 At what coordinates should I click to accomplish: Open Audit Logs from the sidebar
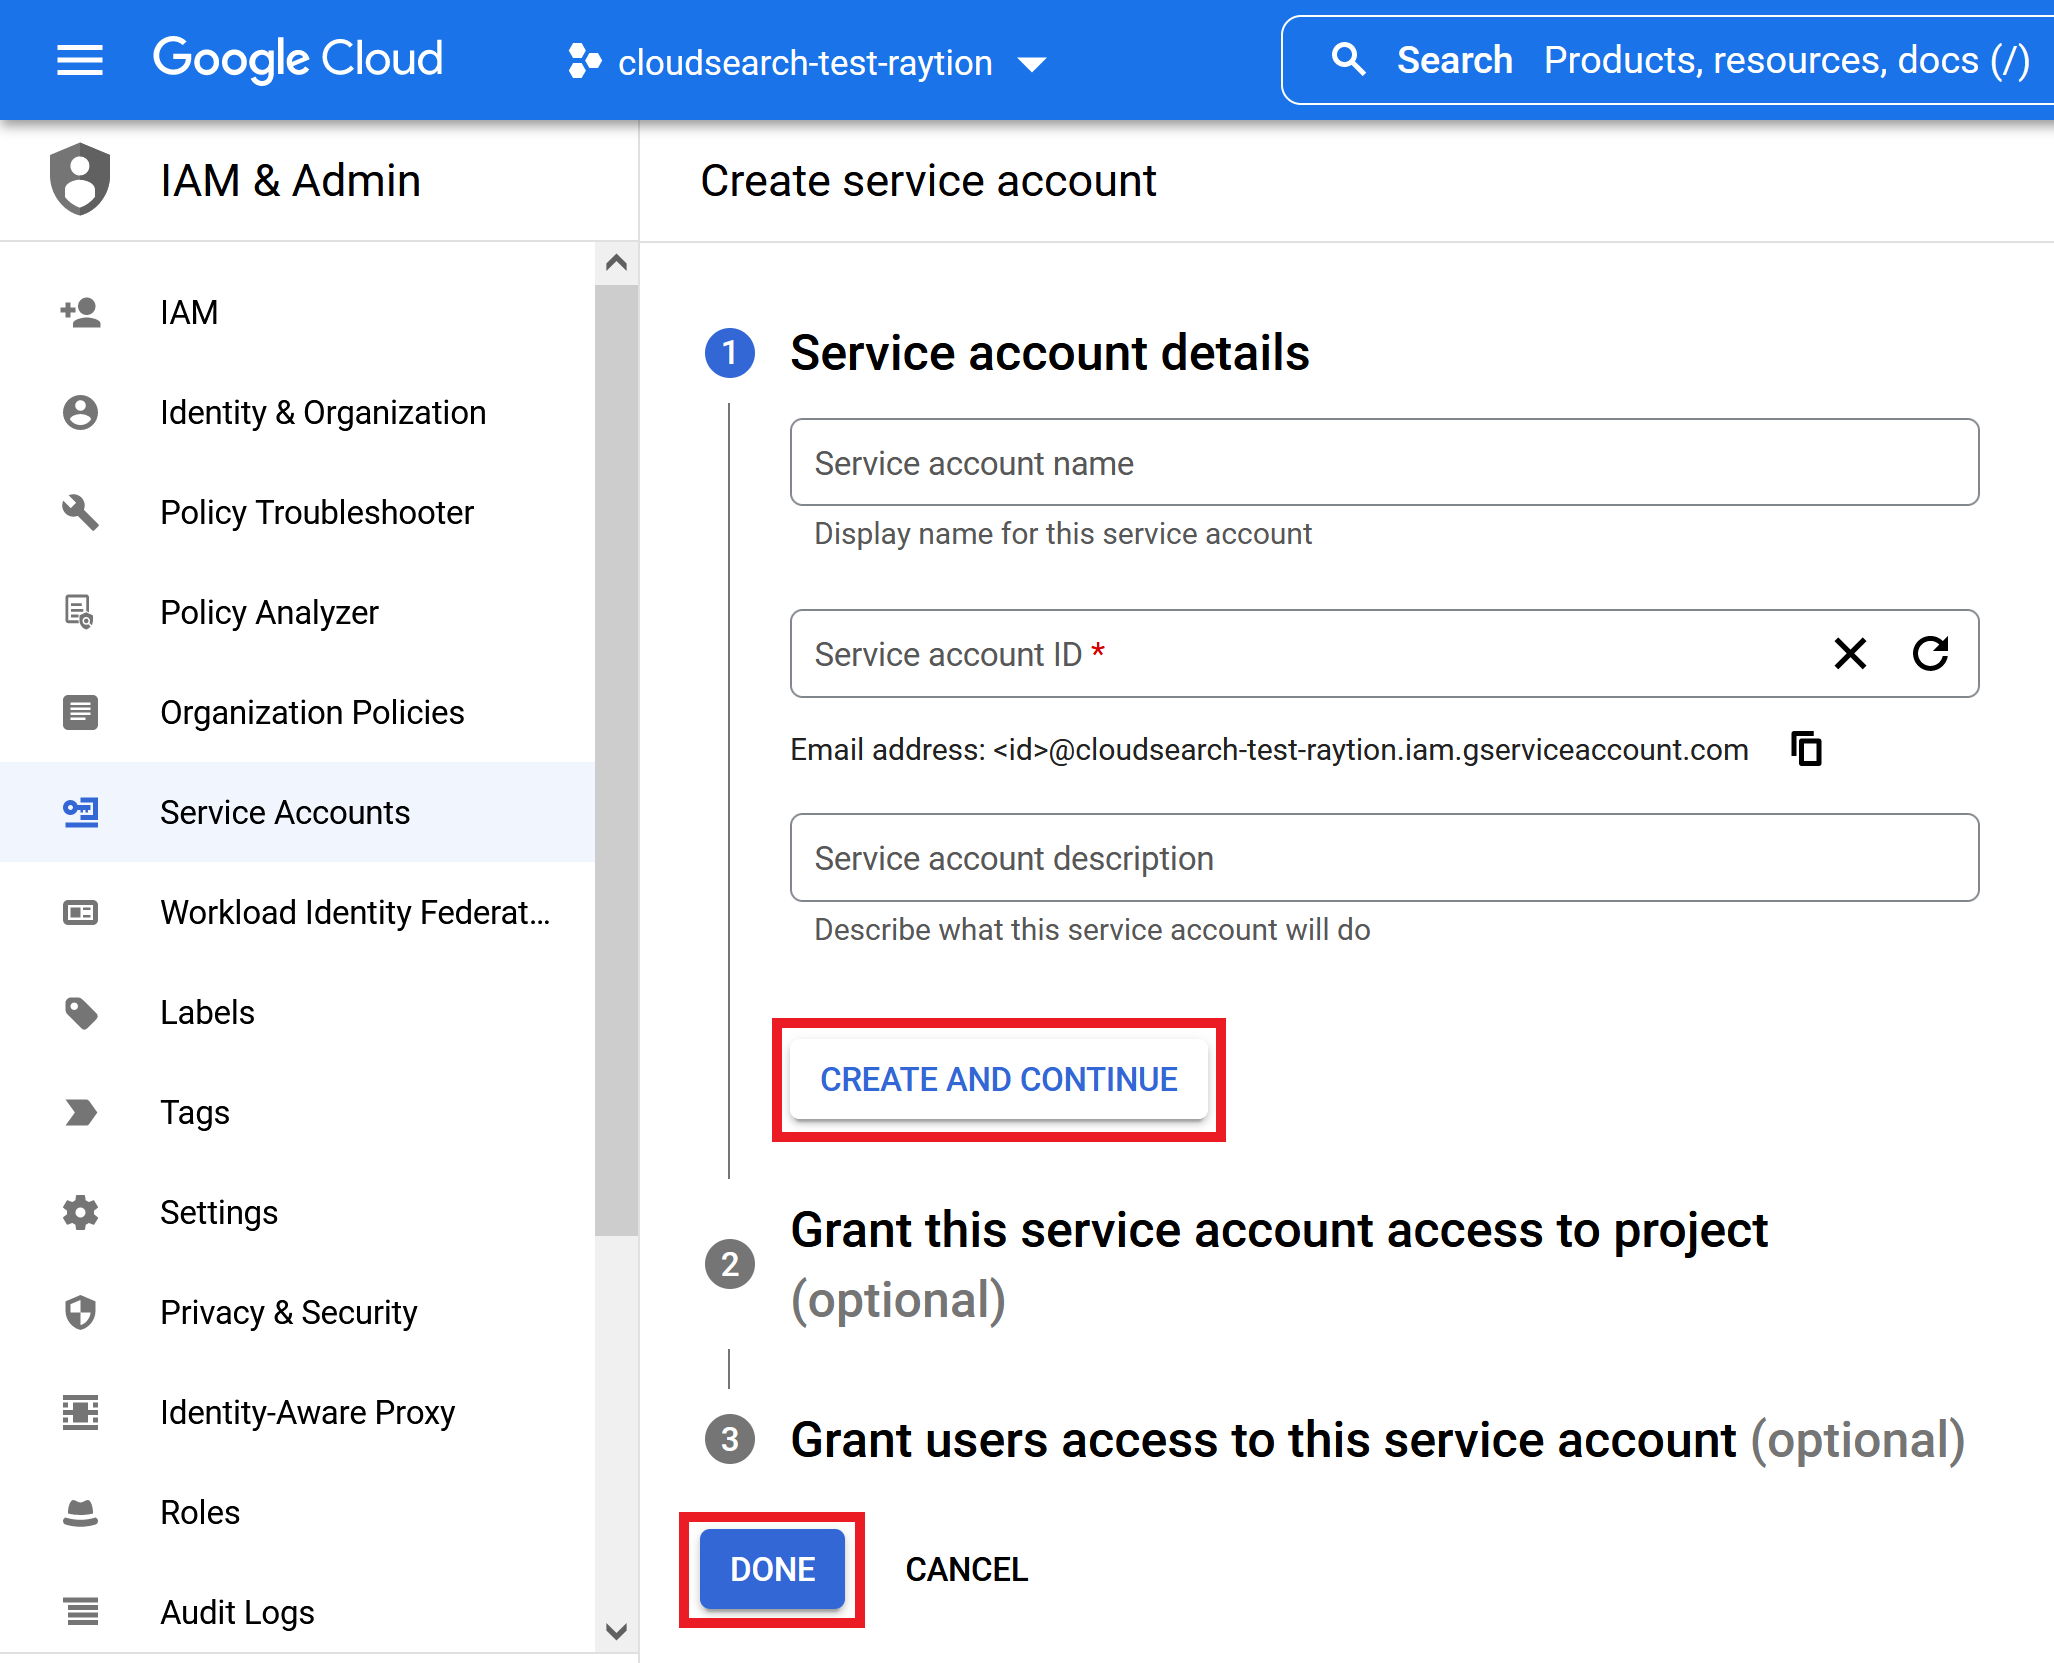tap(236, 1612)
